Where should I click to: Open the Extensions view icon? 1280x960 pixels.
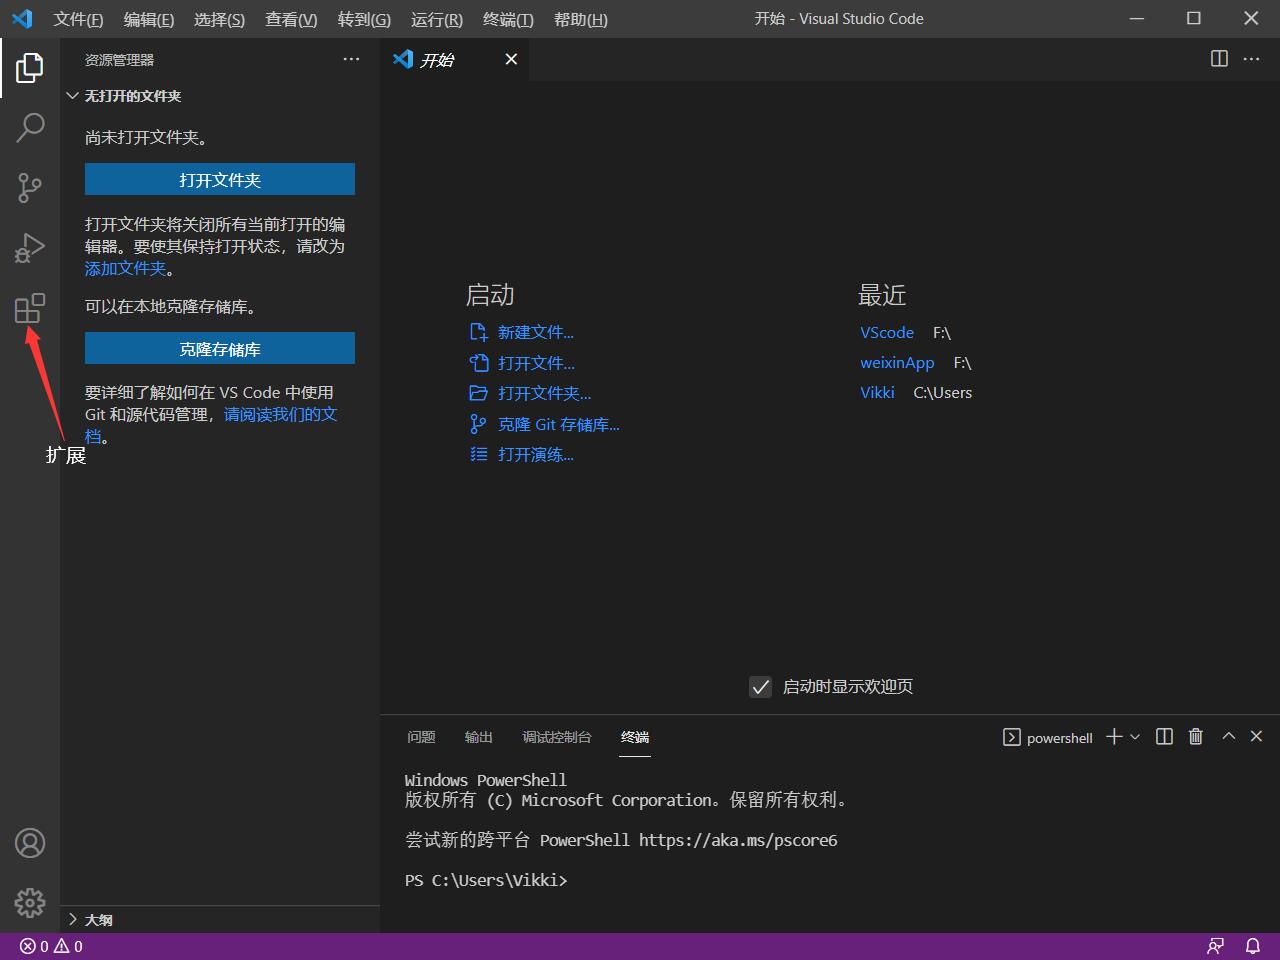tap(29, 308)
